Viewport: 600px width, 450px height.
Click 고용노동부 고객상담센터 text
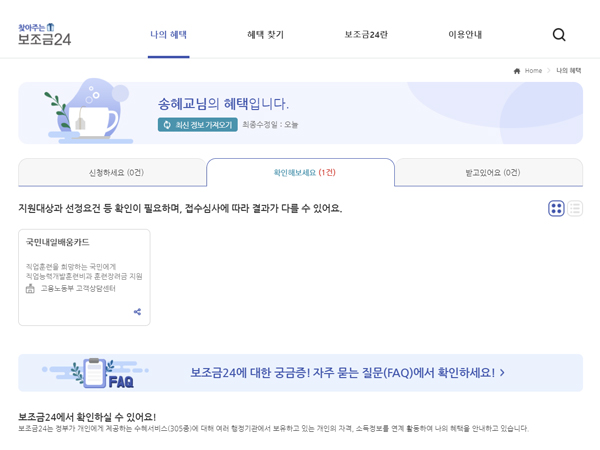click(78, 289)
